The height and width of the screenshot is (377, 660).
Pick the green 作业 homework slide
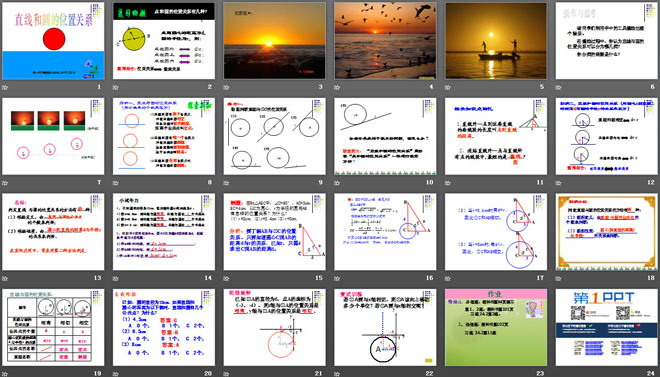point(496,327)
